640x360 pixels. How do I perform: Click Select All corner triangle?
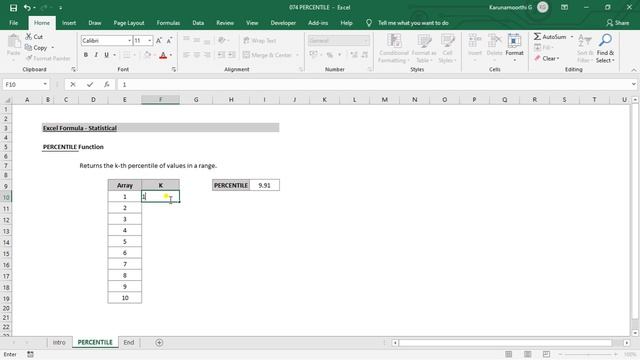click(7, 100)
